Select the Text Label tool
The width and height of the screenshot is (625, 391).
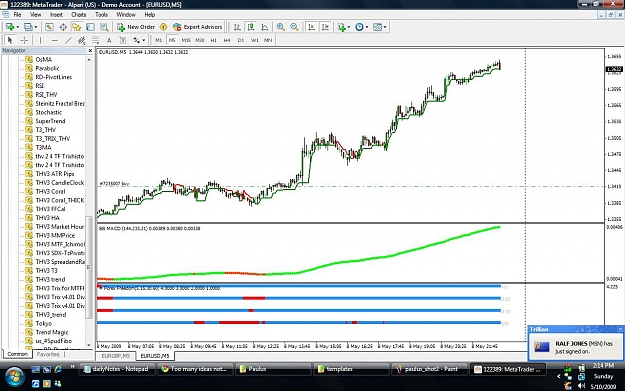pos(123,40)
